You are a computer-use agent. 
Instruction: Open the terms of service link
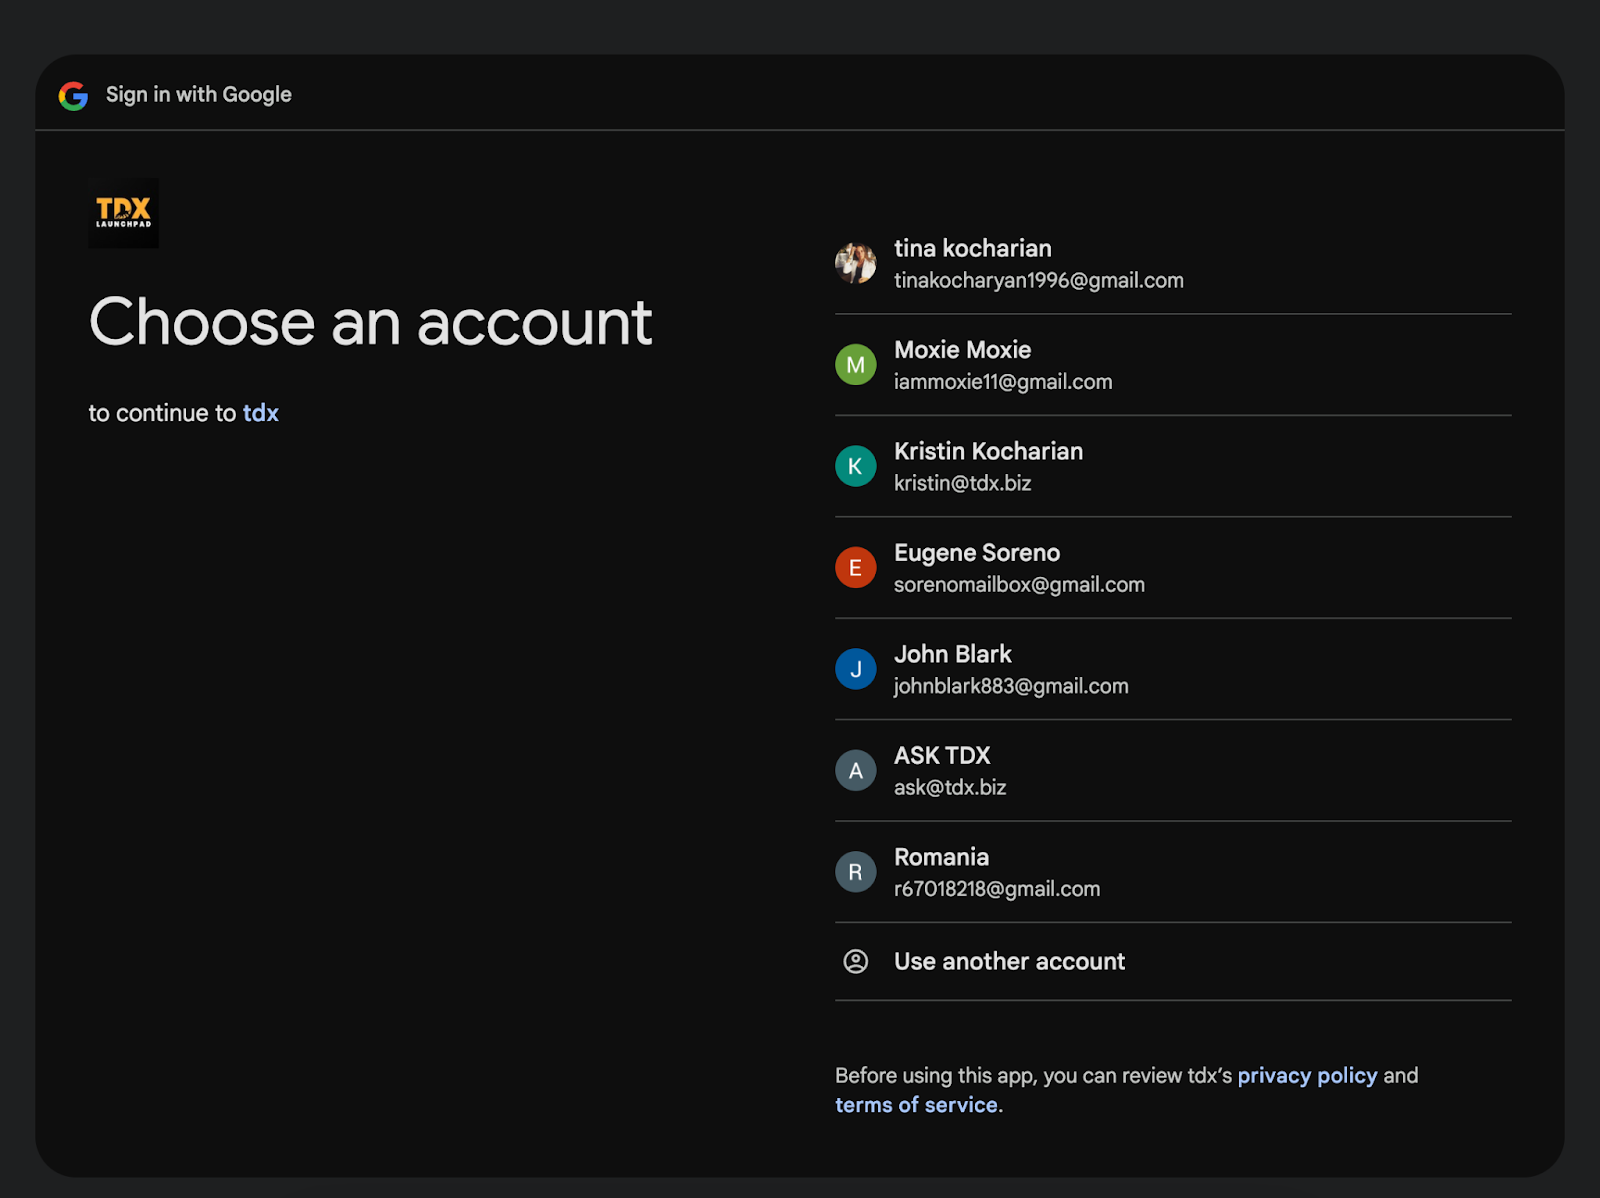point(917,1105)
